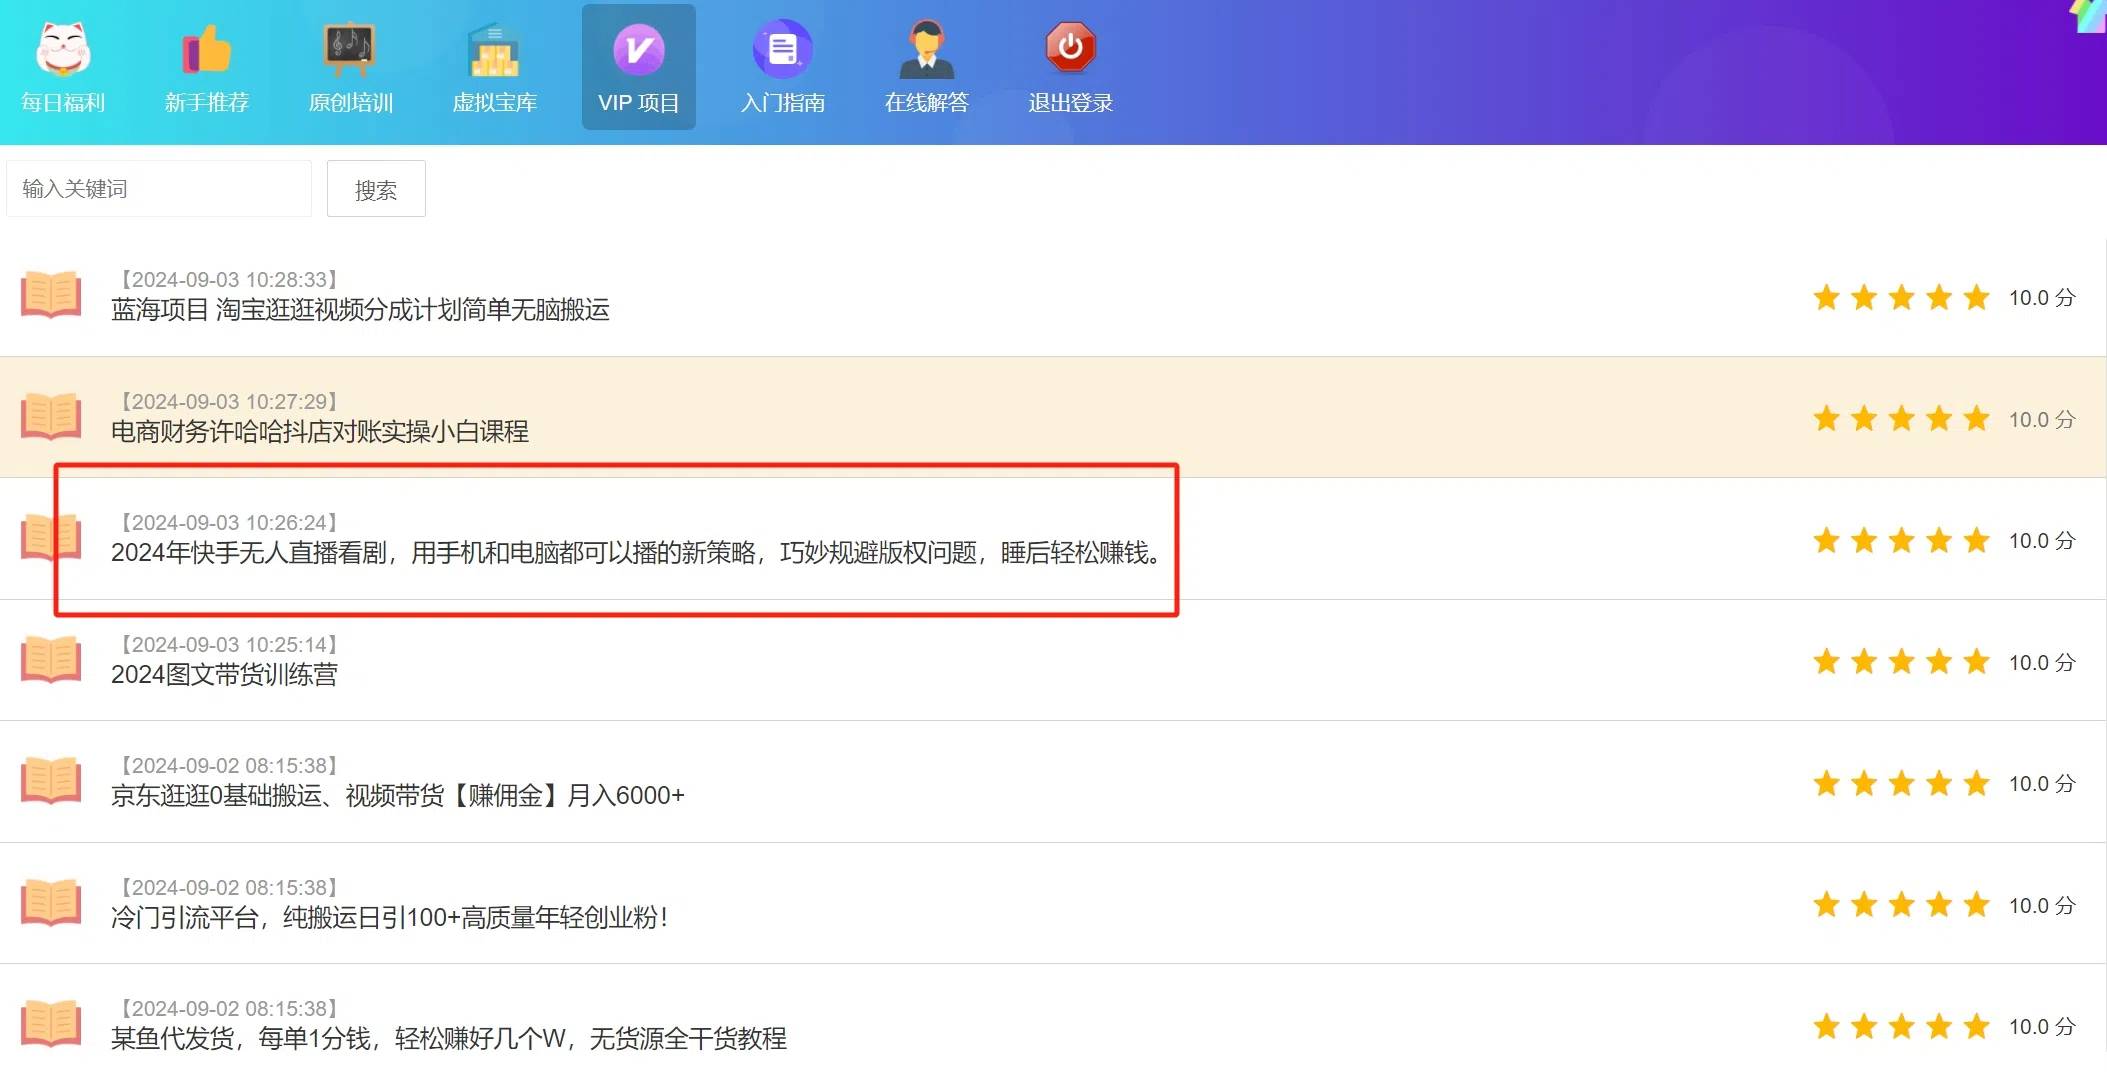The image size is (2107, 1084).
Task: Click the 退出登录 label to log out
Action: click(x=1071, y=103)
